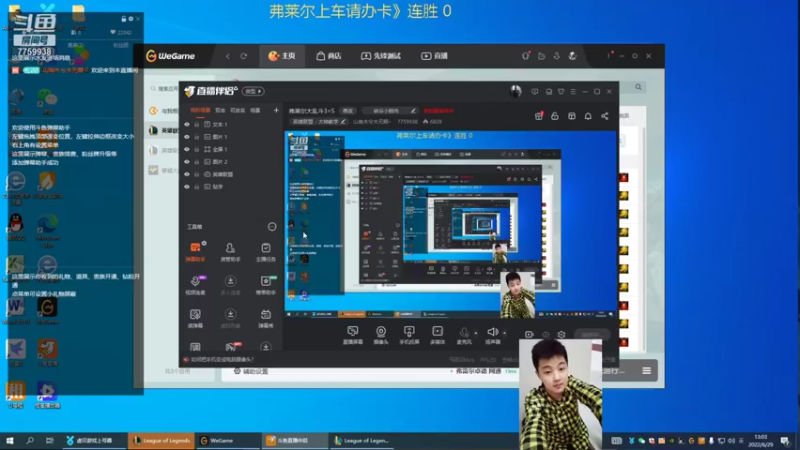800x450 pixels.
Task: Open the skin shirt icon in title bar
Action: 561,91
